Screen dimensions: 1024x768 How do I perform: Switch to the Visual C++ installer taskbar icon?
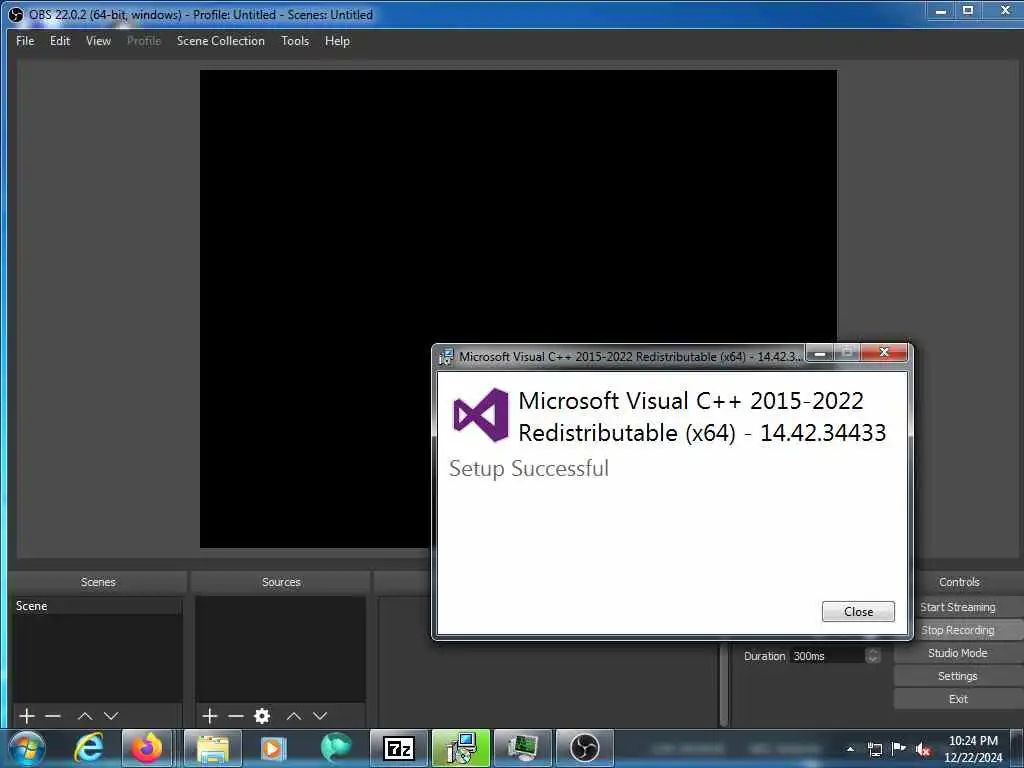(x=461, y=748)
